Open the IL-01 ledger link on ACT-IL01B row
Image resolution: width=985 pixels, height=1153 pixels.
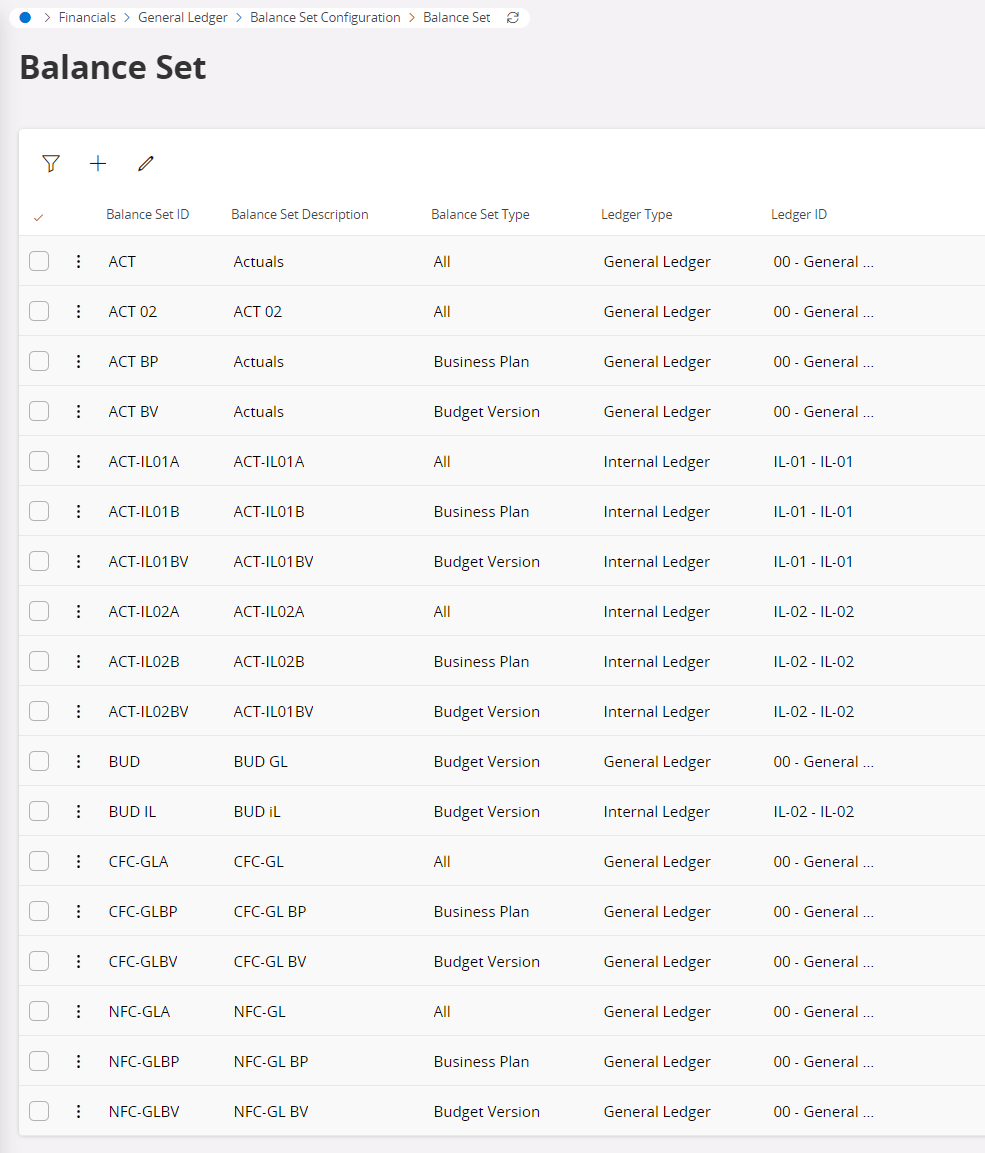click(x=813, y=511)
